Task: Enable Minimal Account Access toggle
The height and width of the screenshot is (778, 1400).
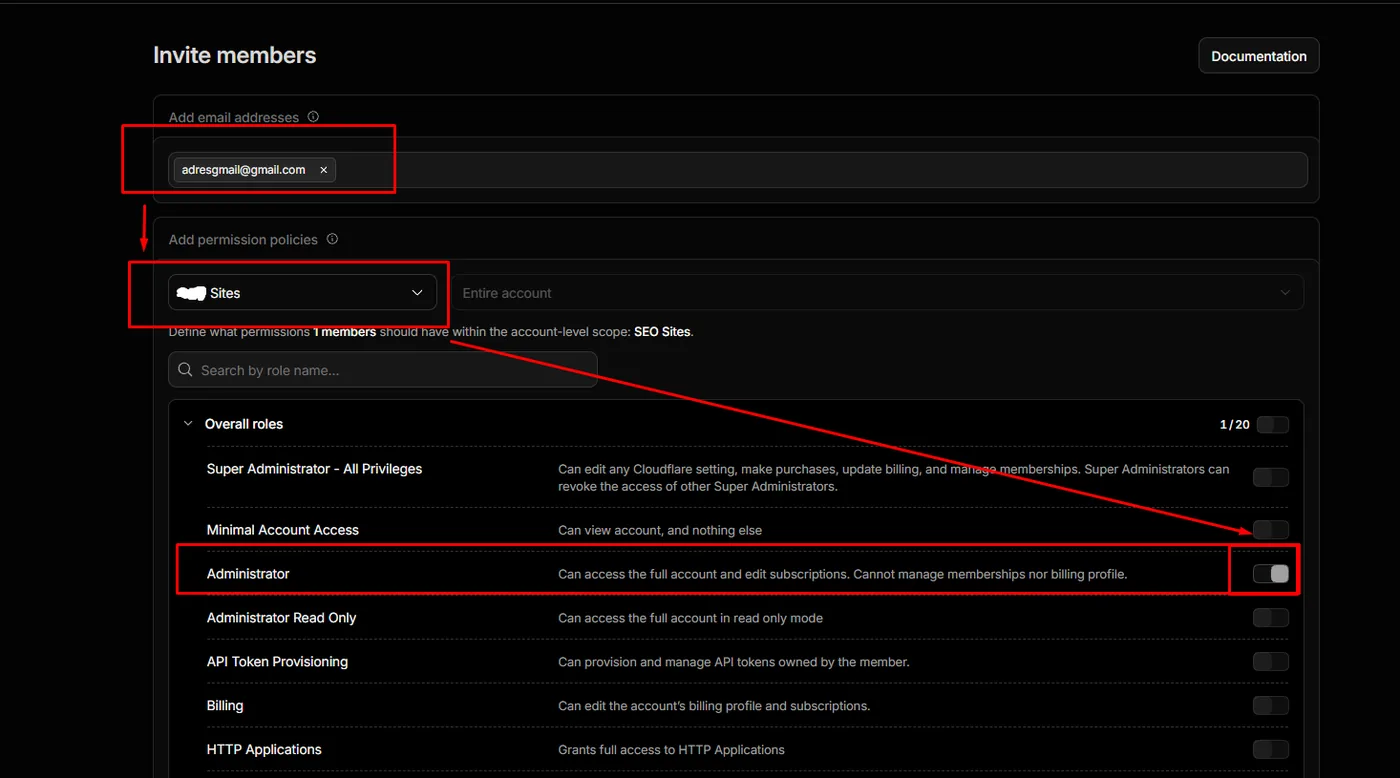Action: [1271, 530]
